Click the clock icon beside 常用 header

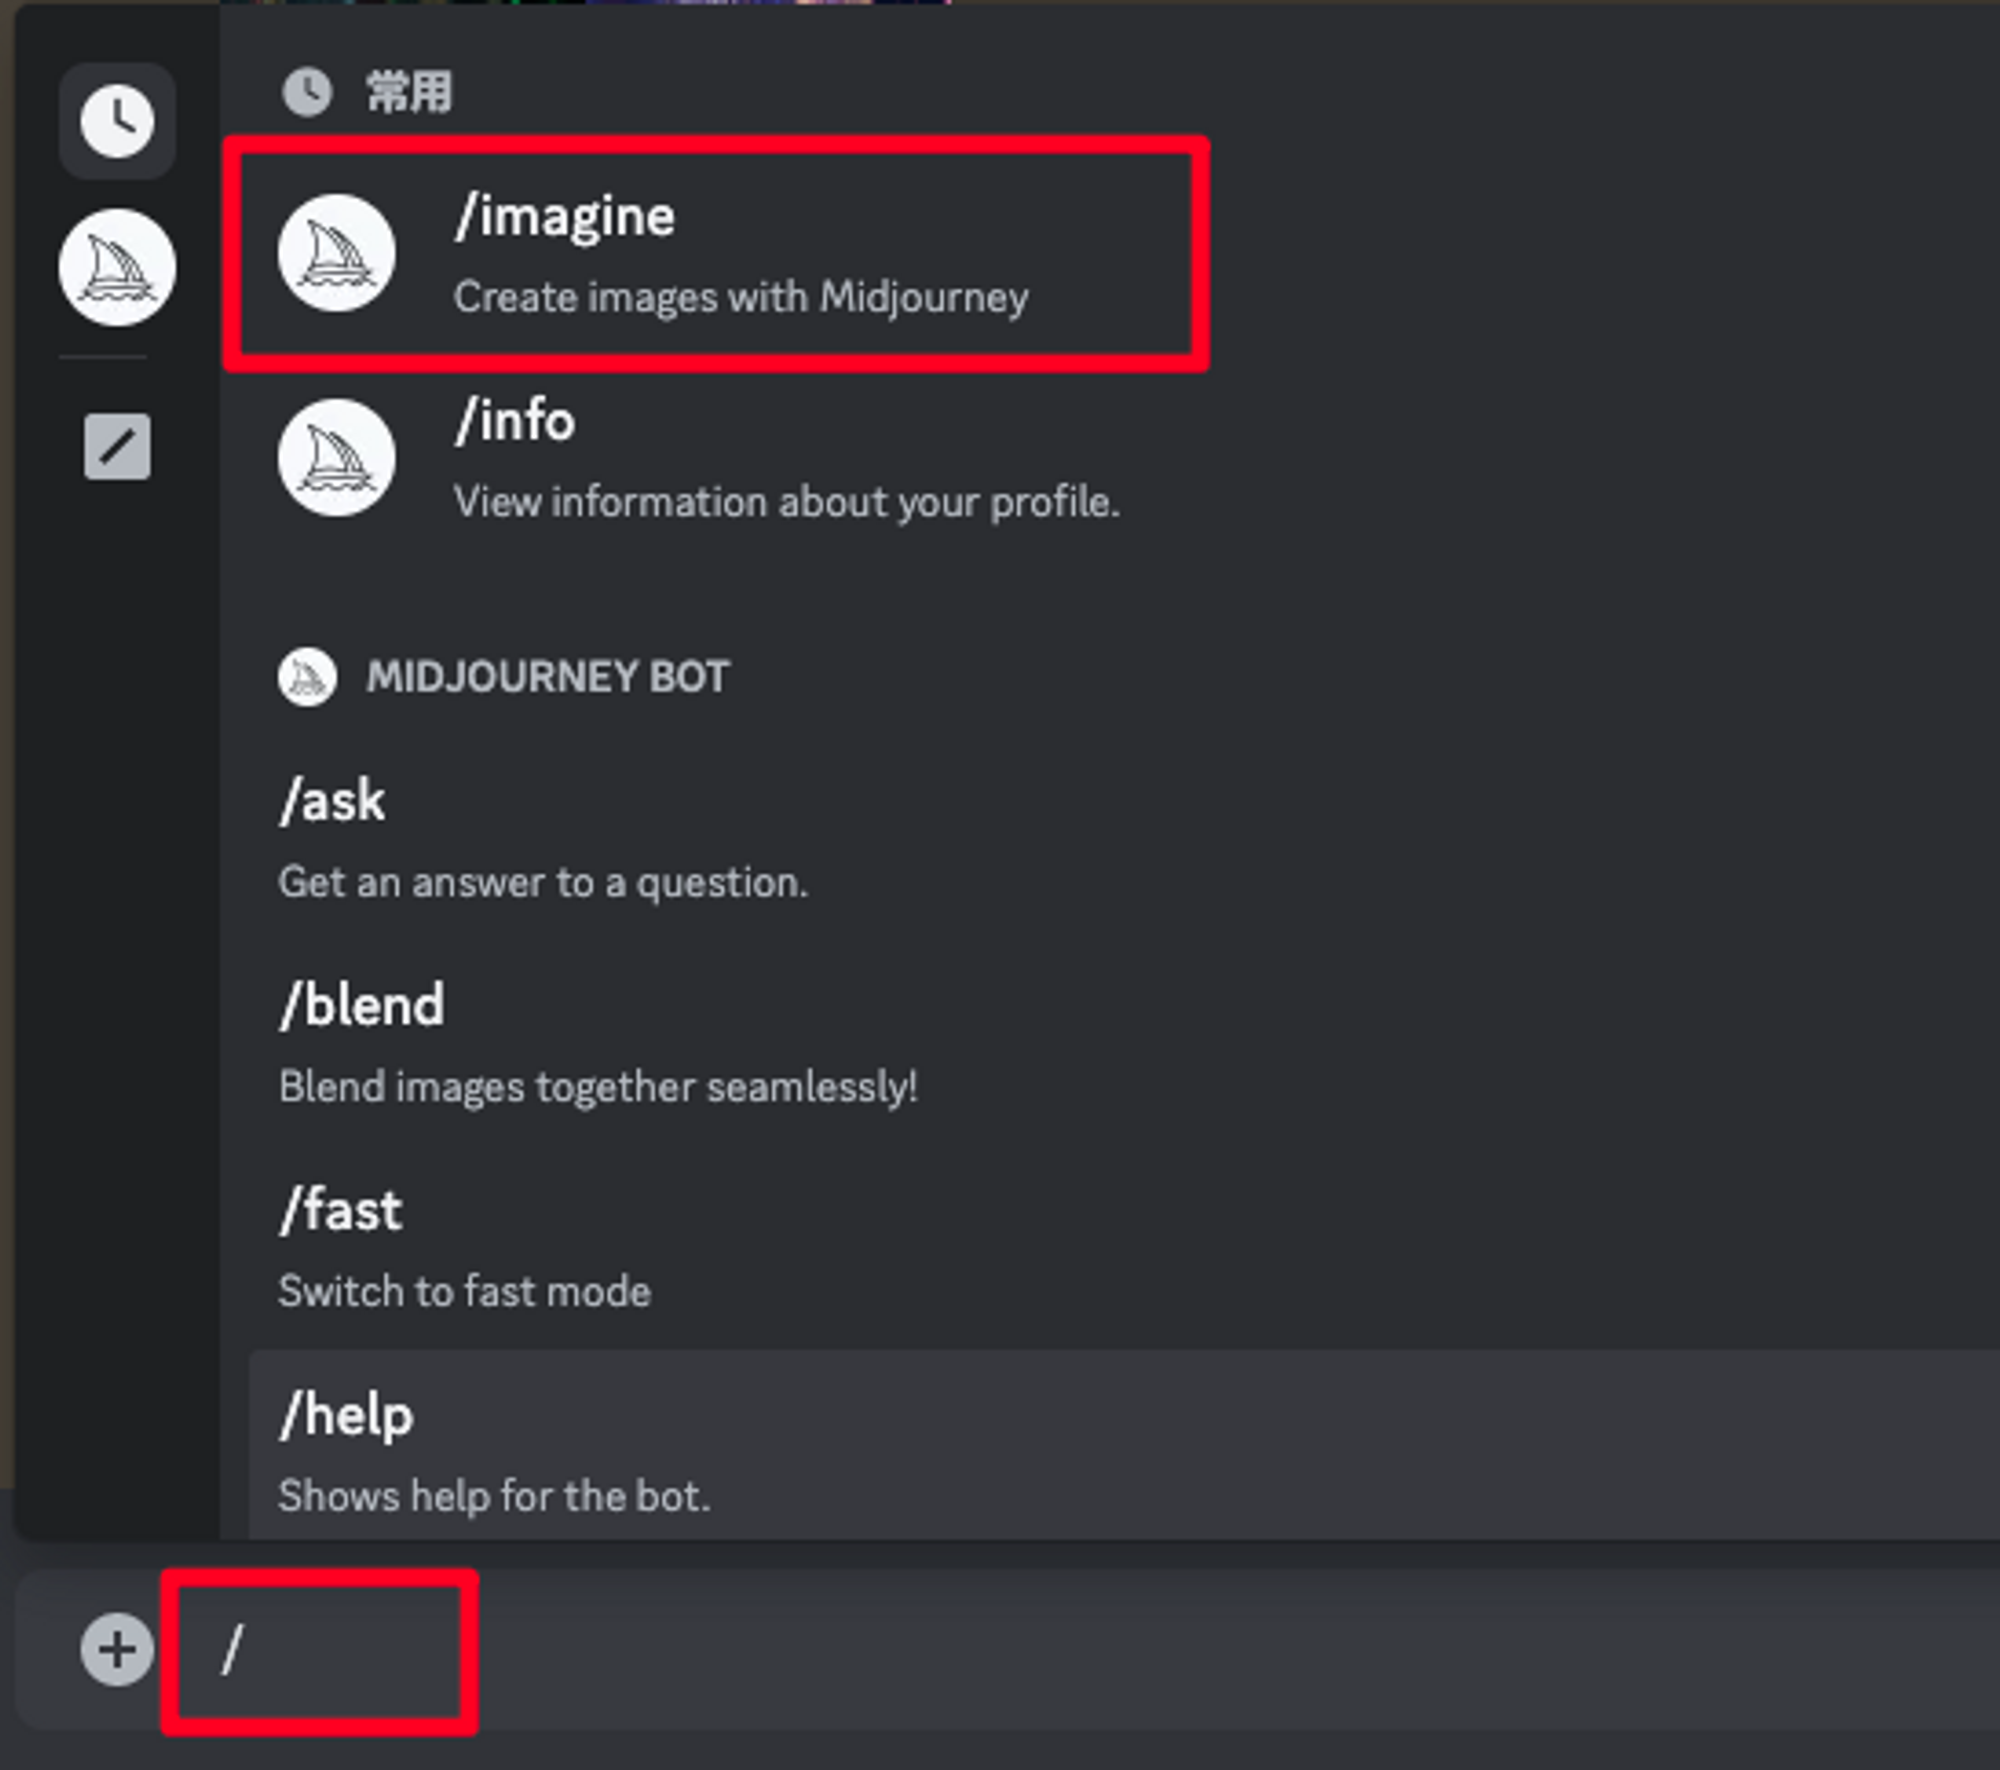(x=307, y=92)
